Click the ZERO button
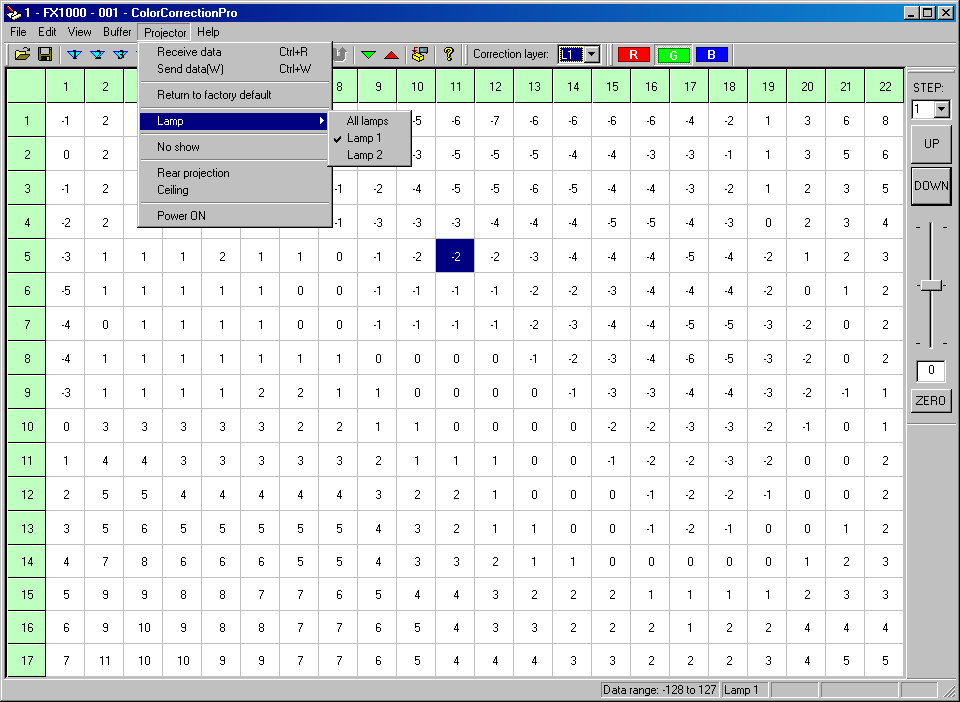The height and width of the screenshot is (702, 960). pyautogui.click(x=931, y=401)
